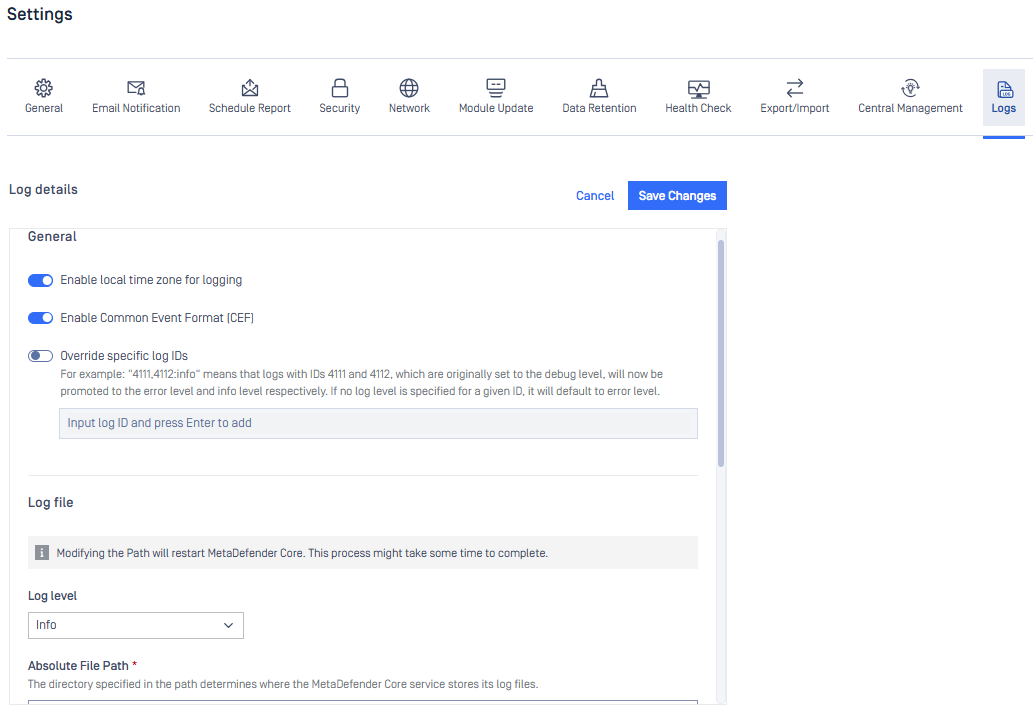Viewport: 1033px width, 714px height.
Task: Switch to Health Check tab label
Action: (698, 108)
